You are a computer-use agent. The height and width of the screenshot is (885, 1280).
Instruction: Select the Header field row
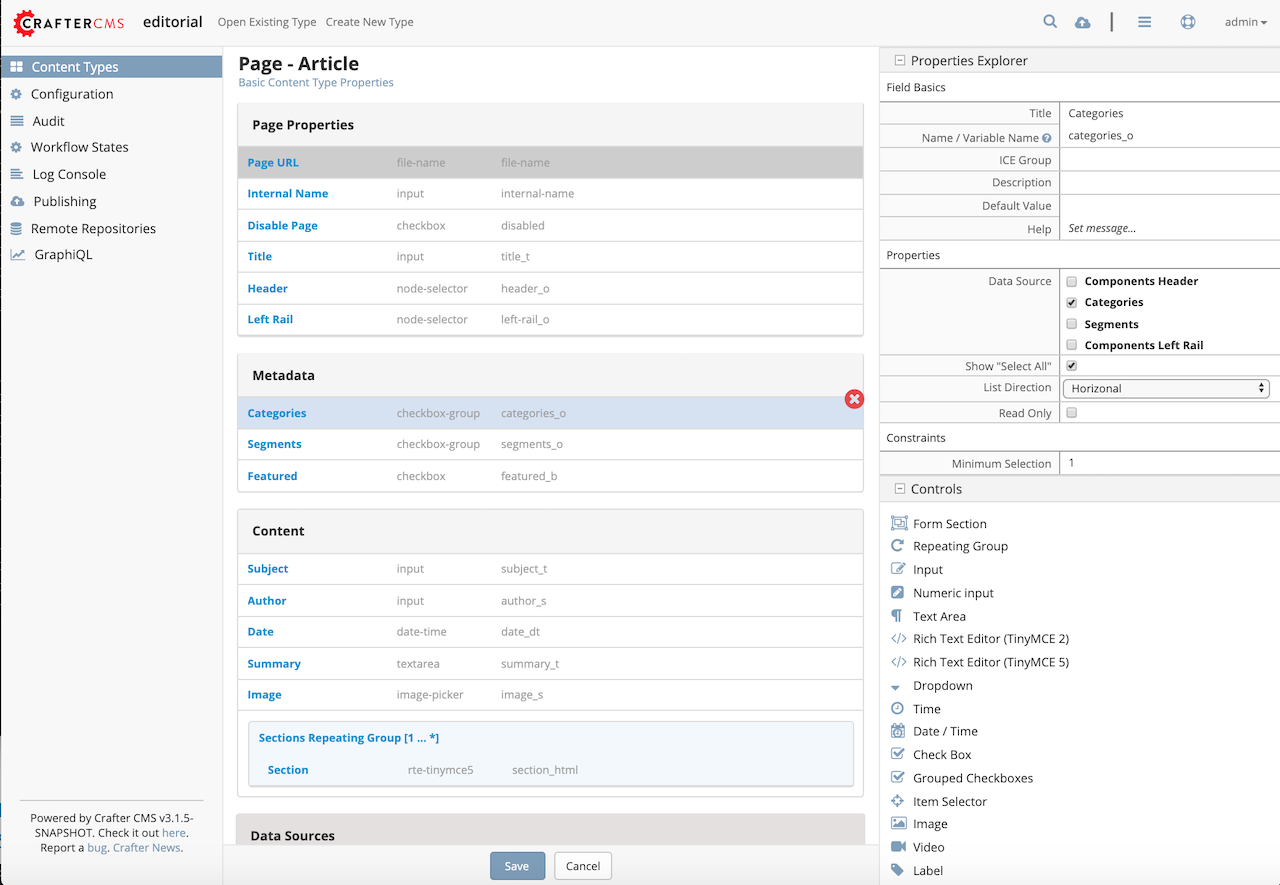tap(550, 288)
